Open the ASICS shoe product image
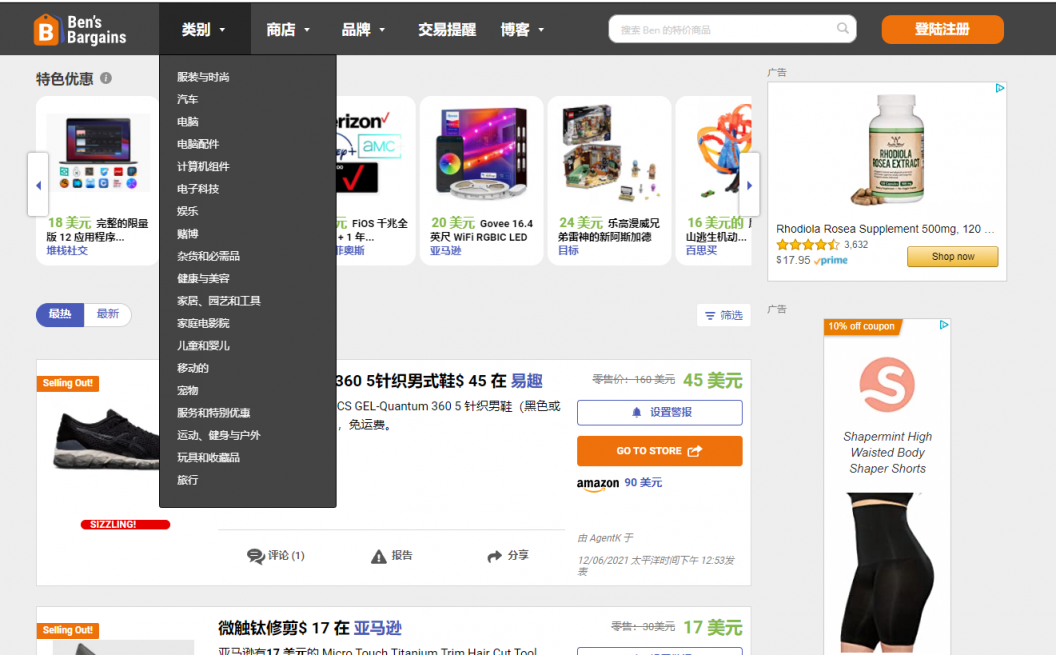The height and width of the screenshot is (655, 1056). pos(106,438)
